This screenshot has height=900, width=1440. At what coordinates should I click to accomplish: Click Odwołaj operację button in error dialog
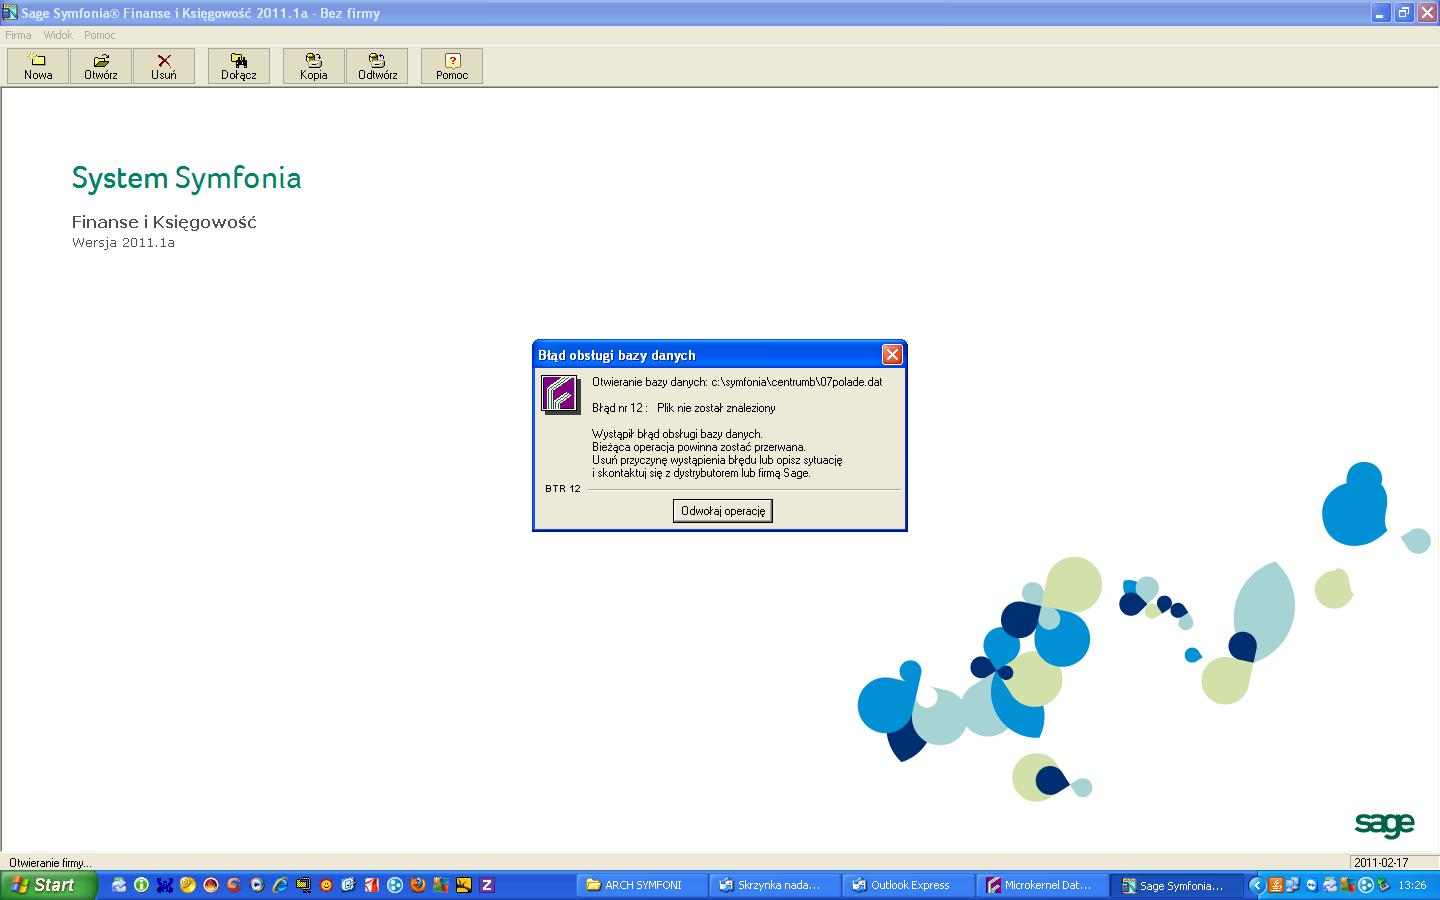pos(723,511)
